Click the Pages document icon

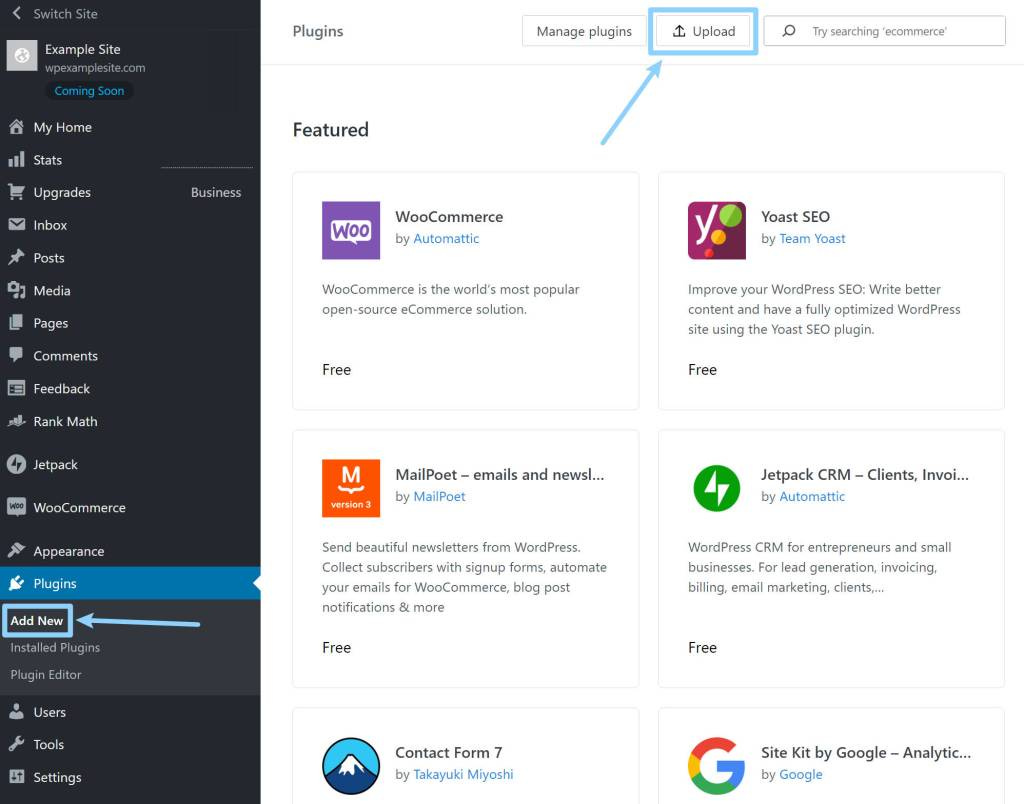pos(16,323)
